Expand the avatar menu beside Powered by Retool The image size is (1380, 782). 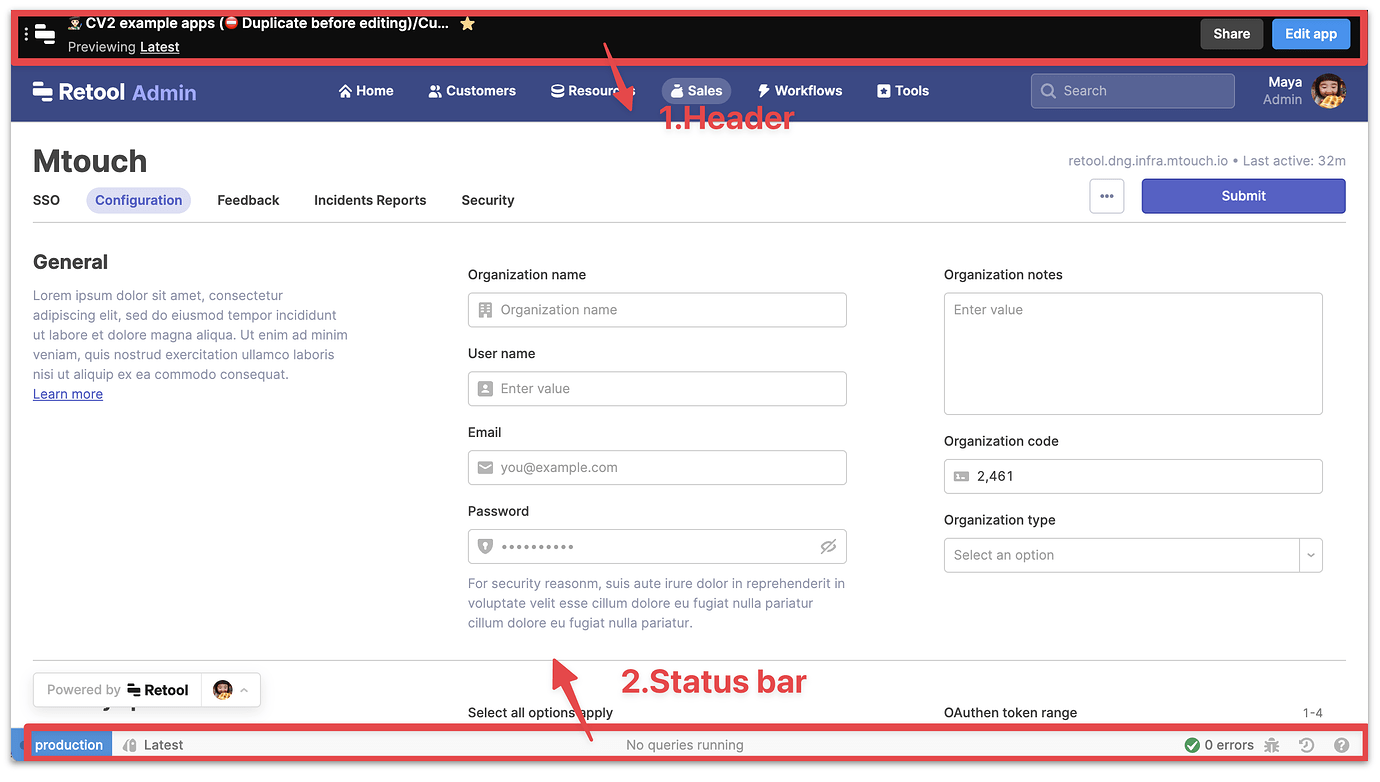click(x=231, y=690)
